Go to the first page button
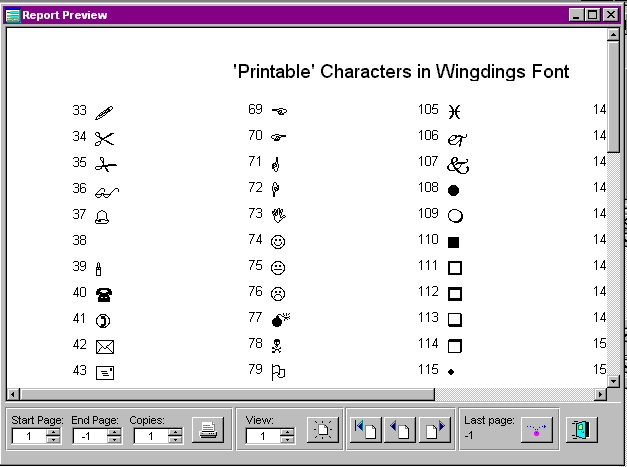This screenshot has height=467, width=627. tap(366, 430)
